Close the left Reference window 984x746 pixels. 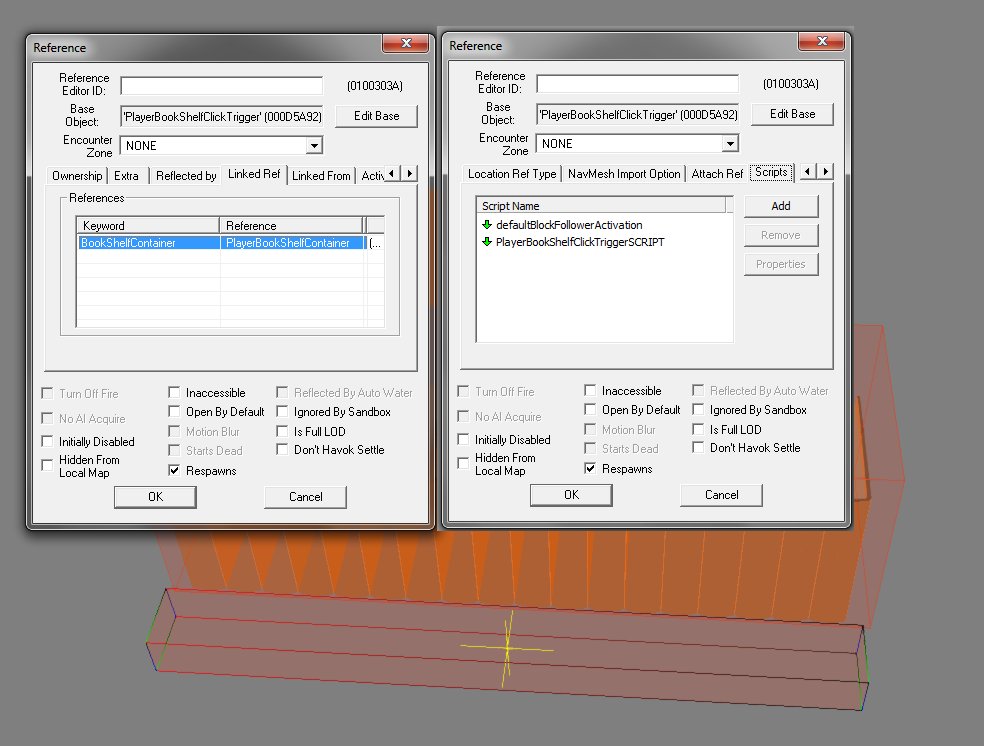tap(405, 43)
